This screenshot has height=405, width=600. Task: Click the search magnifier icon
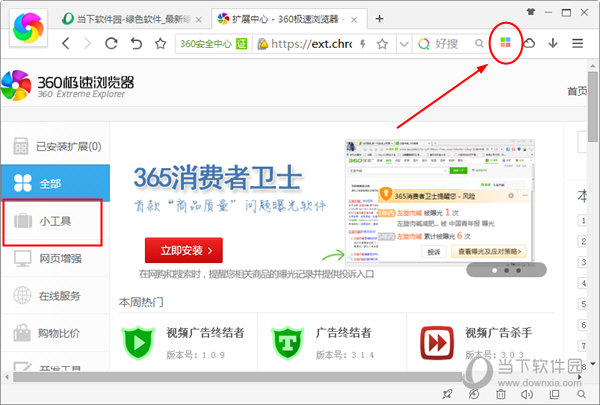pyautogui.click(x=479, y=43)
